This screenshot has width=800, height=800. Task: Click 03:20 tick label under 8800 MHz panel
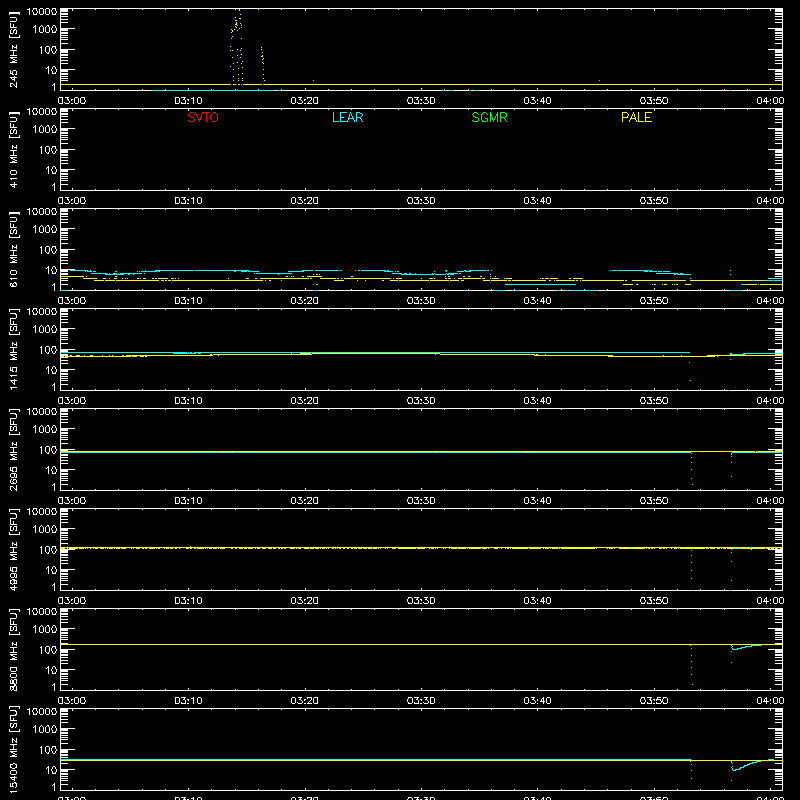(305, 701)
